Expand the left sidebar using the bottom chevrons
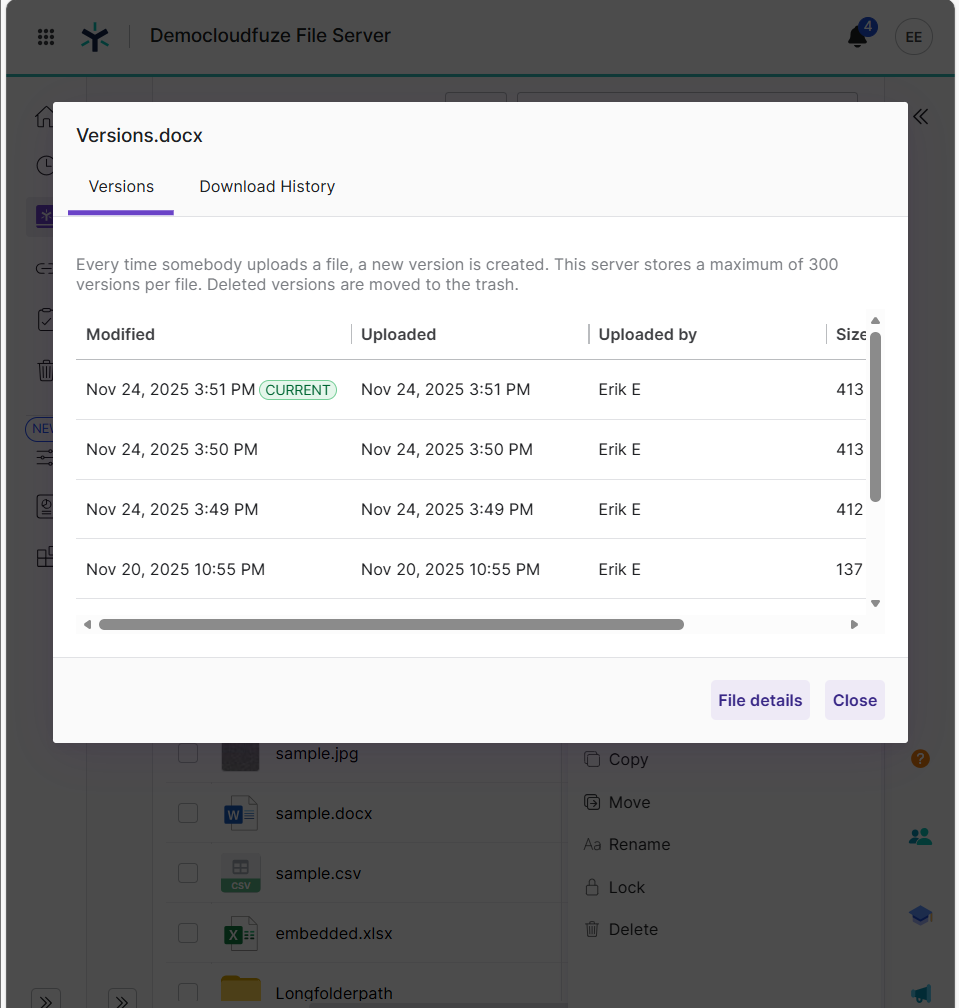959x1008 pixels. [x=46, y=999]
